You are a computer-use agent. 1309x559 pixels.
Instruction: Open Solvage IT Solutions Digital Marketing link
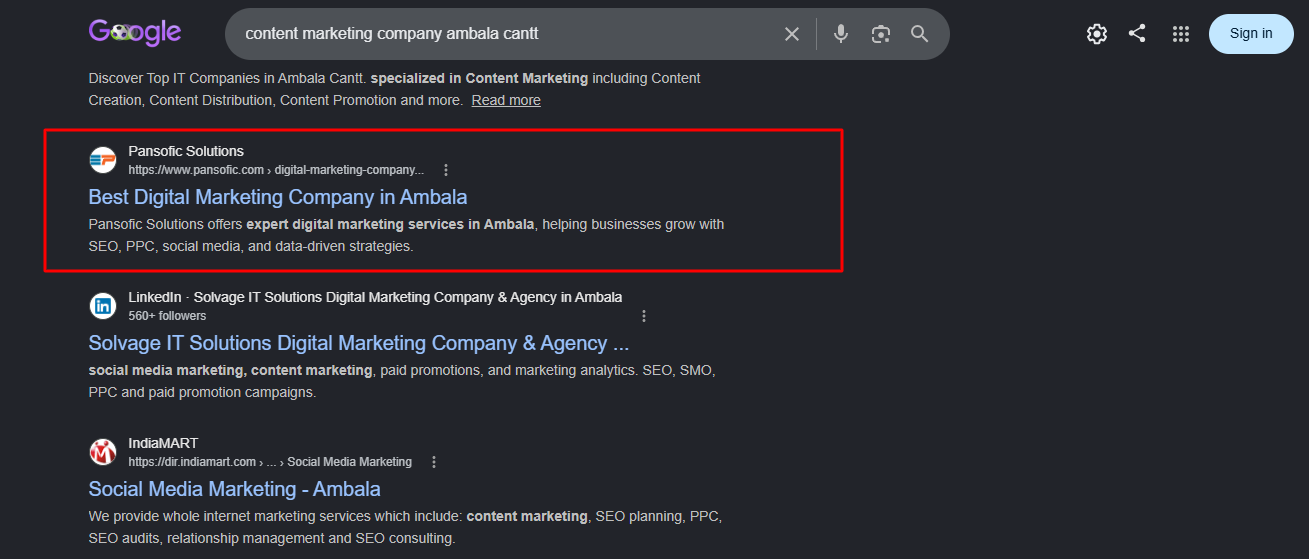point(359,343)
